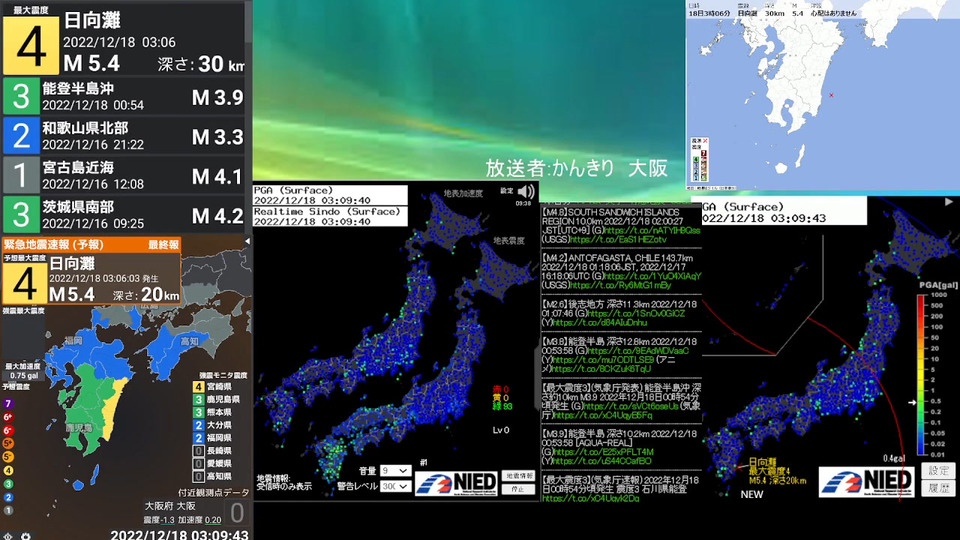
Task: Click the gray 1 legend circle
Action: click(x=8, y=510)
